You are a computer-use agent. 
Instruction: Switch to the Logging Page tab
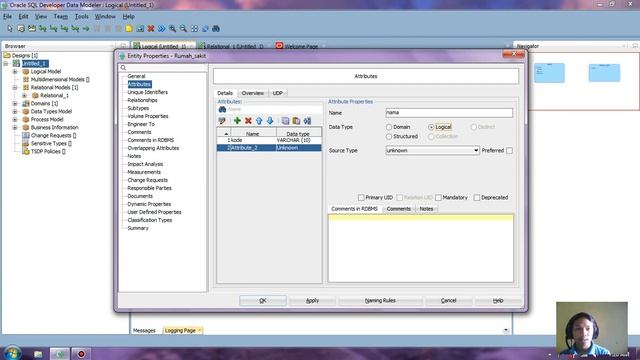tap(182, 330)
